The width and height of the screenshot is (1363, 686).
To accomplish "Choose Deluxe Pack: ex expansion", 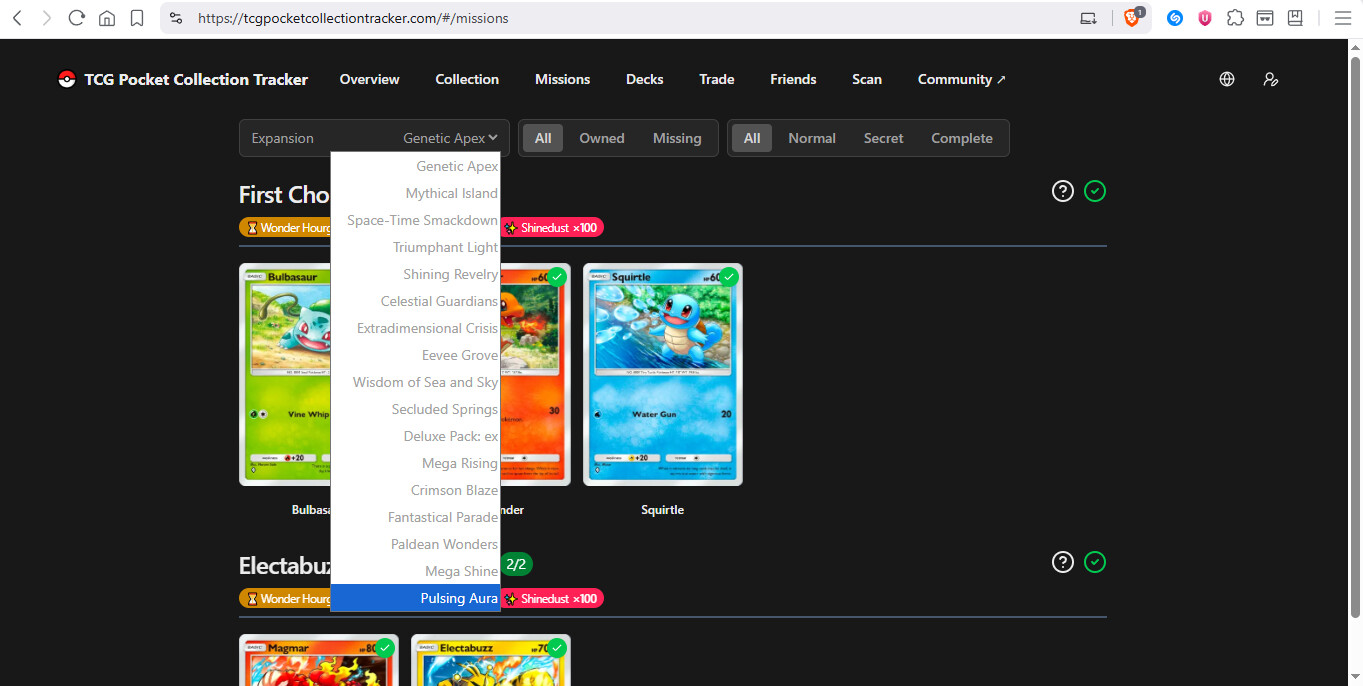I will tap(416, 436).
